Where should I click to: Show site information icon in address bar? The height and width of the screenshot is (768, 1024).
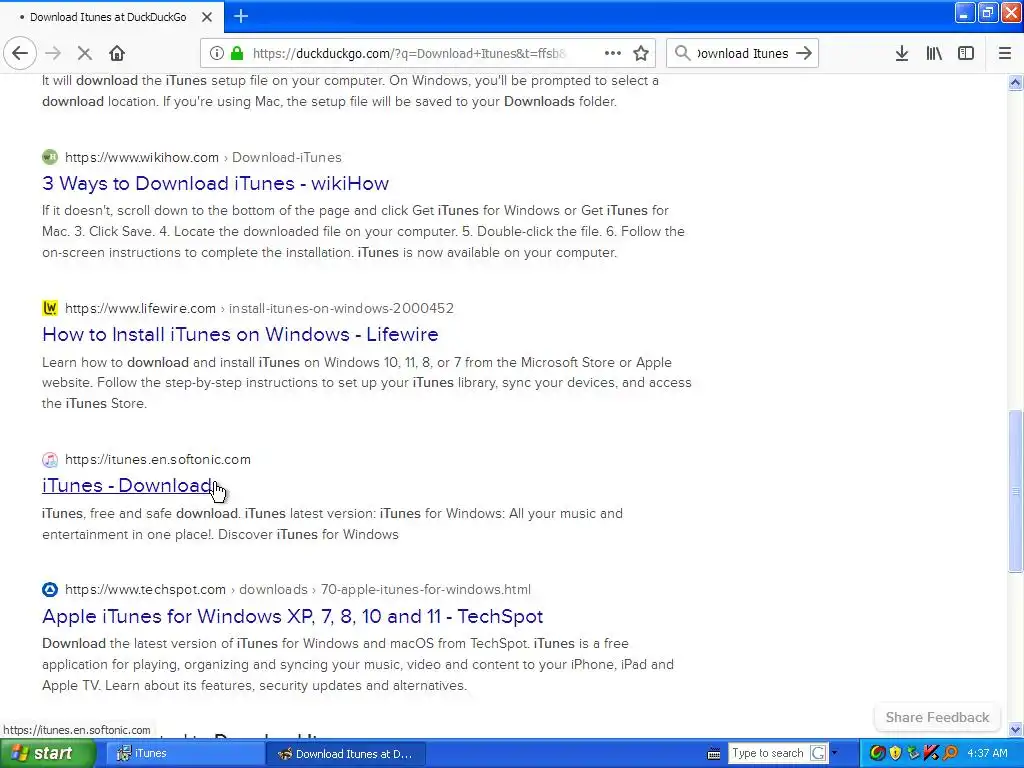click(x=216, y=54)
